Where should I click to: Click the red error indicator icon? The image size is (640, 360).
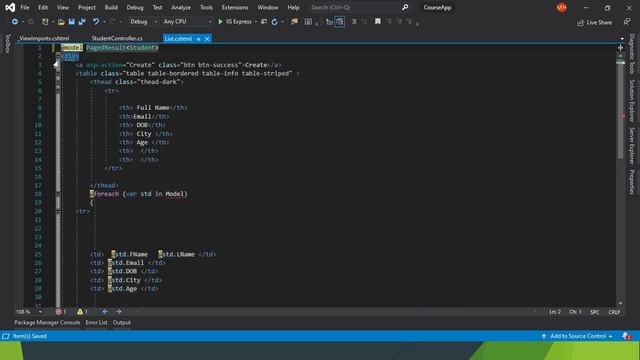(58, 312)
